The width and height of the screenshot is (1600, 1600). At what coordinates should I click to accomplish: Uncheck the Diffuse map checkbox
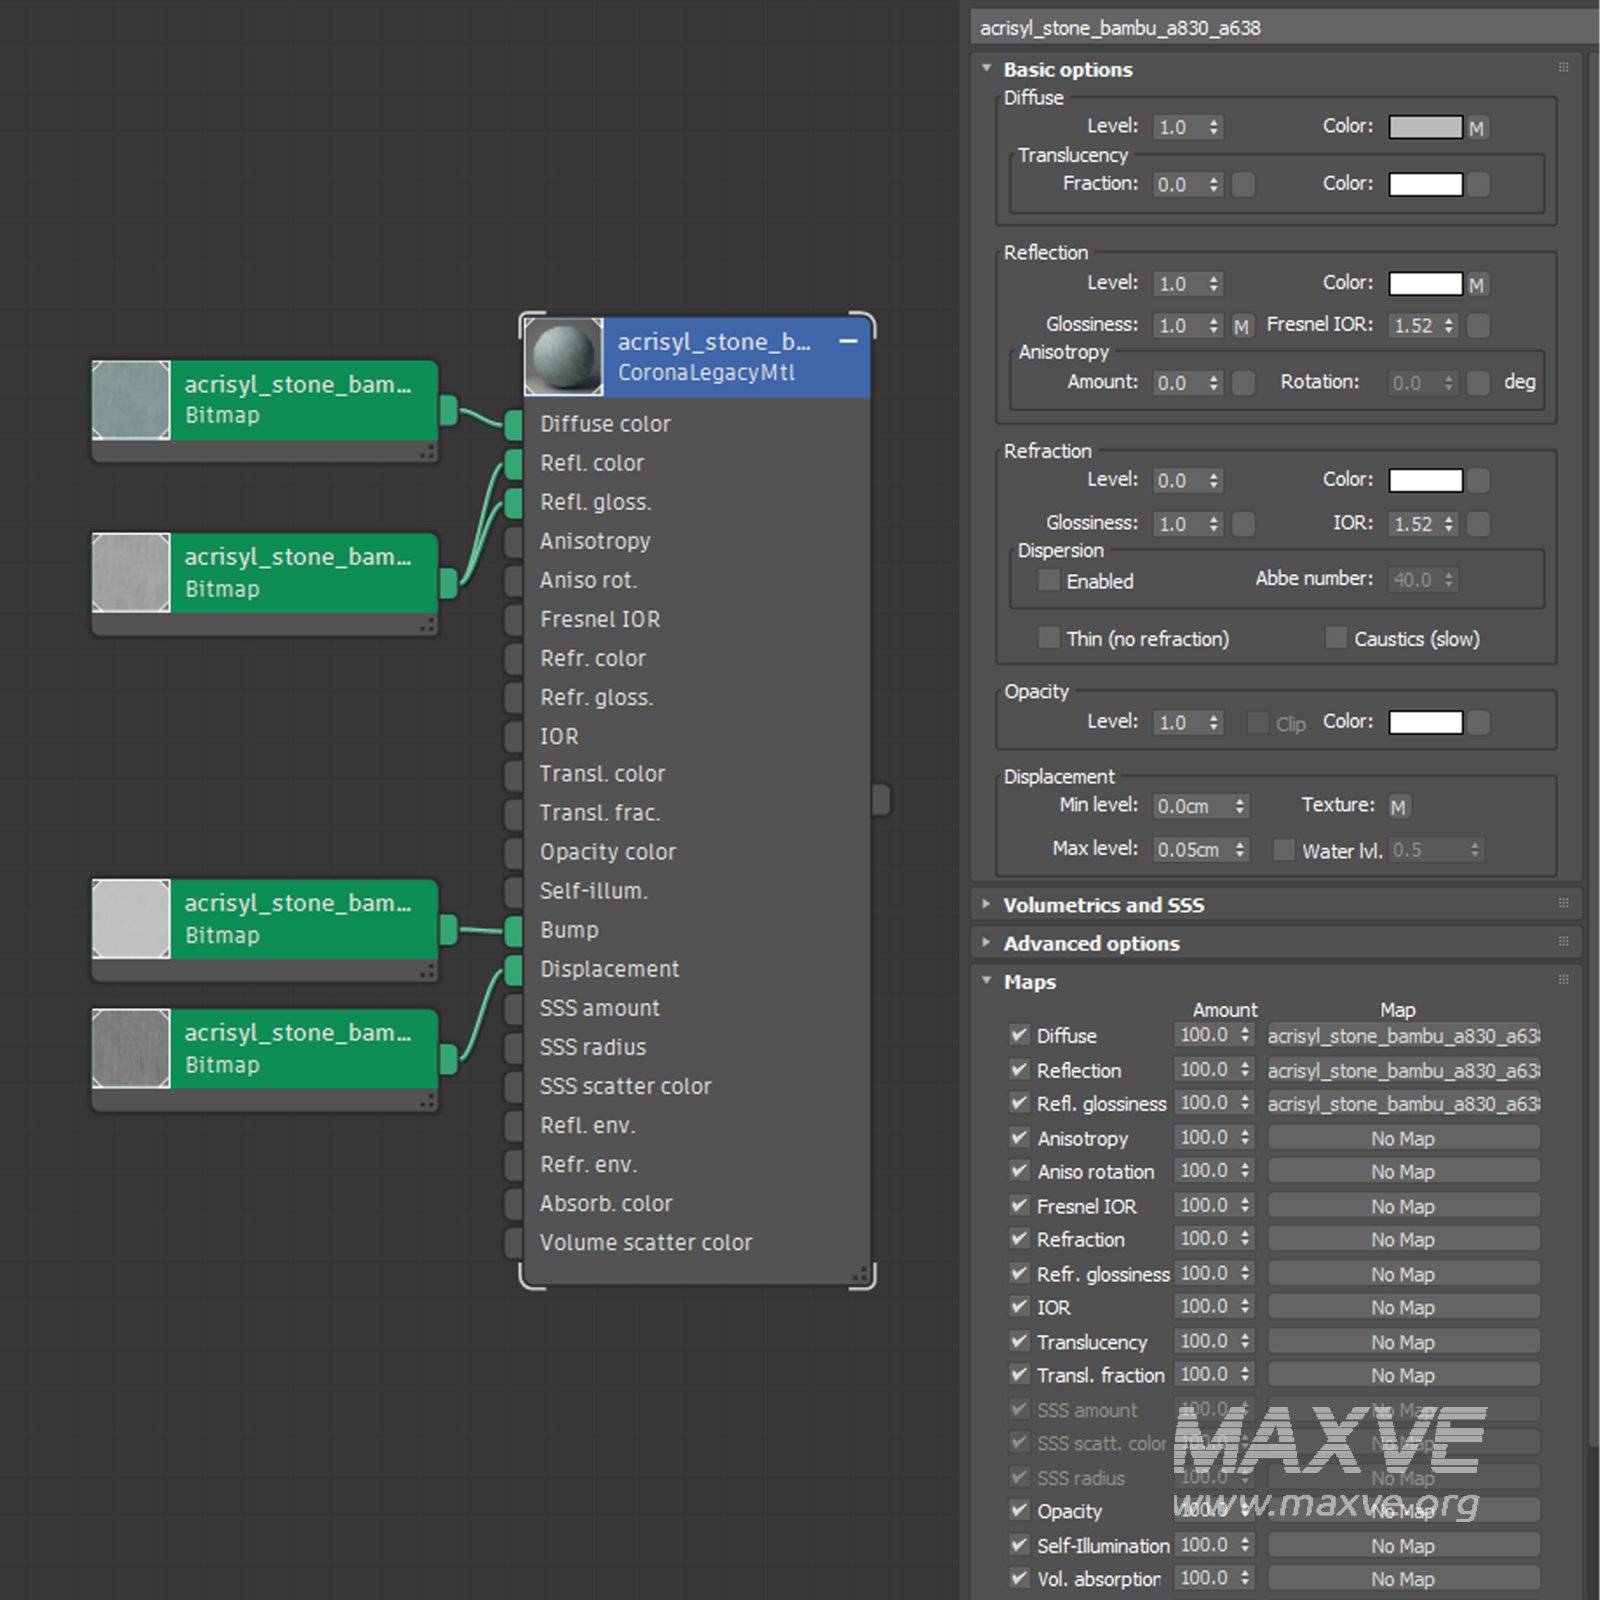point(1019,1035)
